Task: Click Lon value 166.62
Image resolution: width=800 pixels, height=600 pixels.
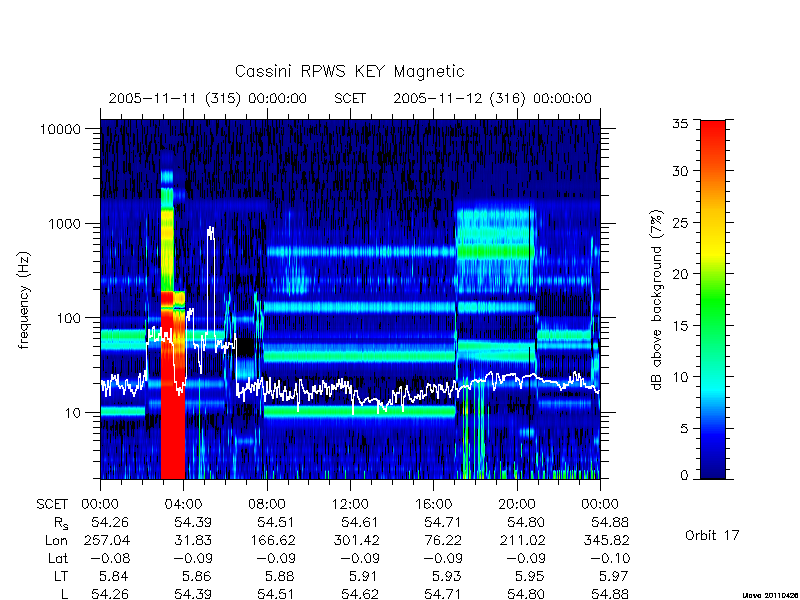Action: coord(274,540)
